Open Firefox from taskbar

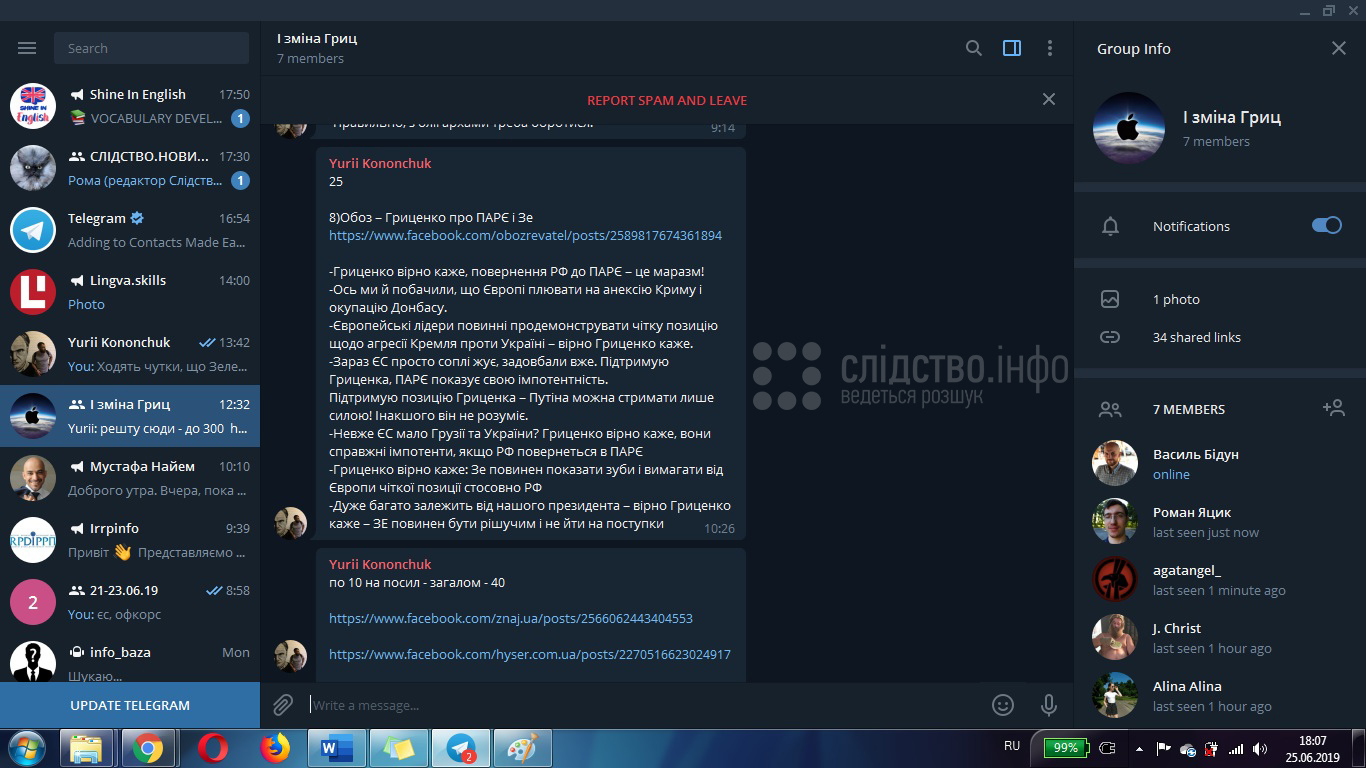point(274,748)
